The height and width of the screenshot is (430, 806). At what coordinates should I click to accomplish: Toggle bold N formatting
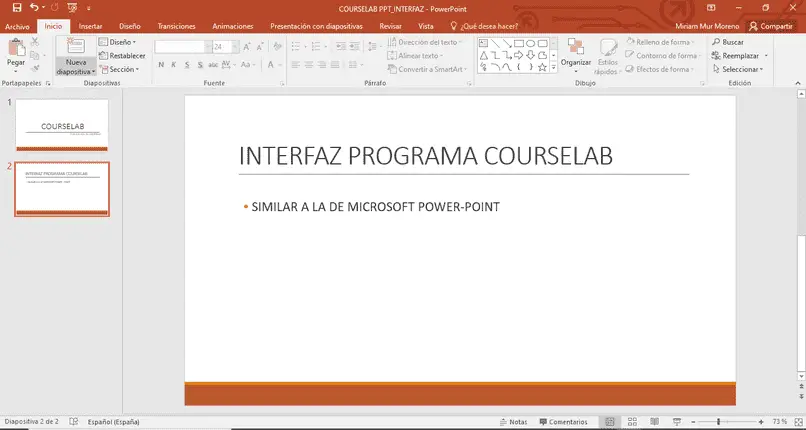click(x=161, y=65)
